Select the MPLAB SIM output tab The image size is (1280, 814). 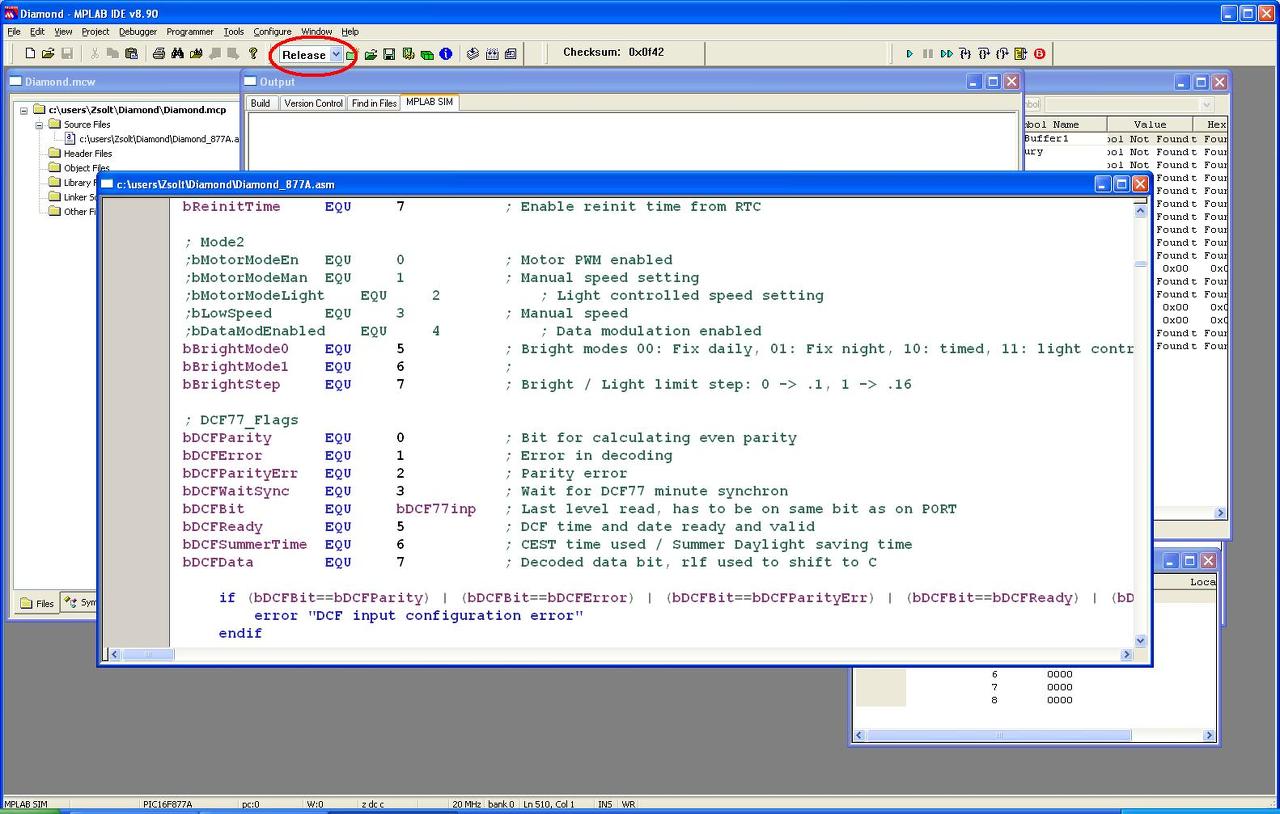(430, 102)
